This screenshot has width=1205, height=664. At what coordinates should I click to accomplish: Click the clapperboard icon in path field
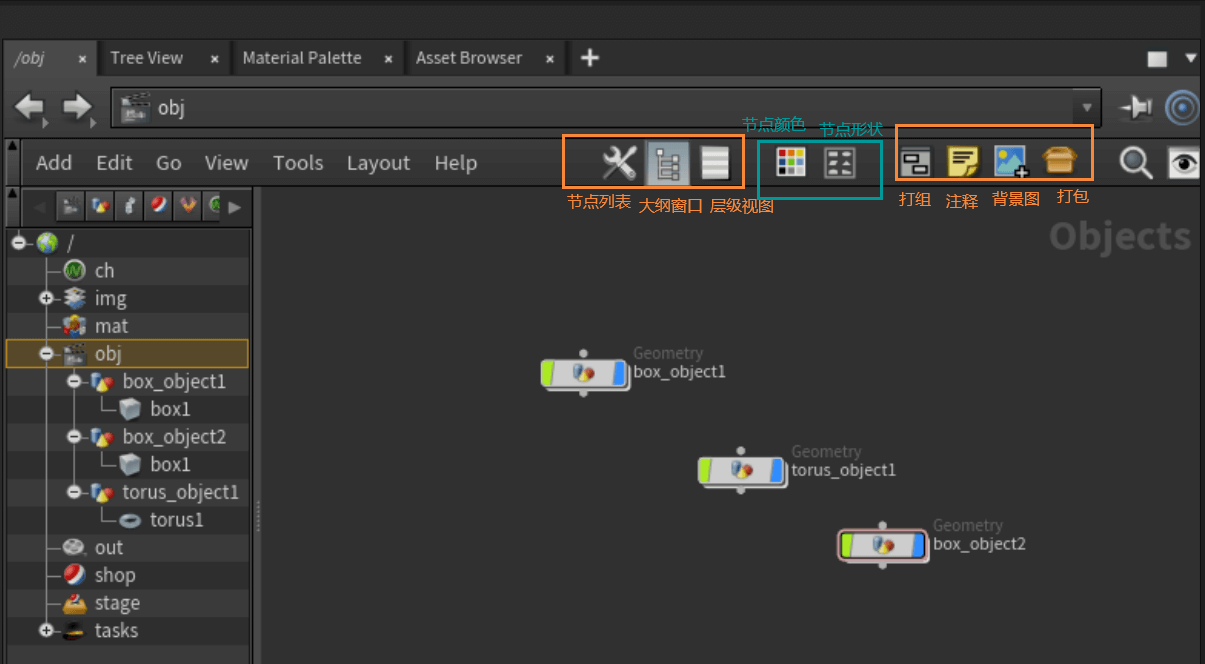(134, 107)
